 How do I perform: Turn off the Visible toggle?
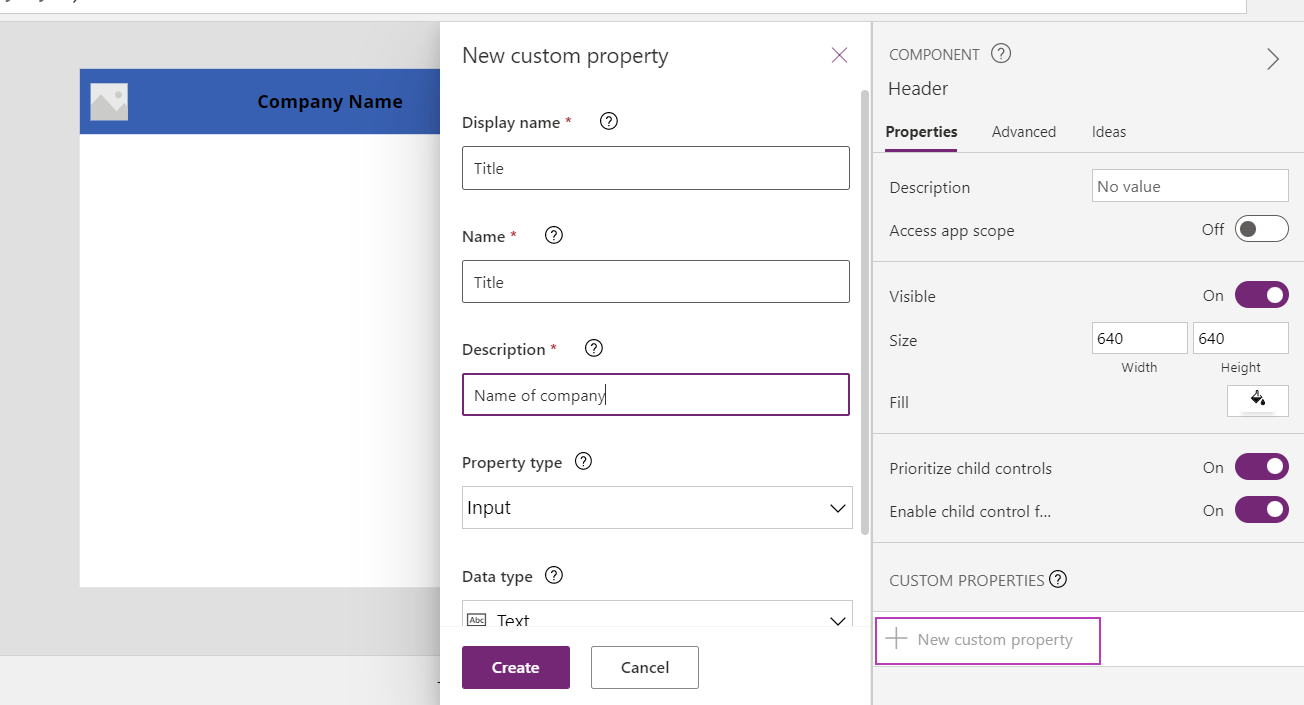1261,294
